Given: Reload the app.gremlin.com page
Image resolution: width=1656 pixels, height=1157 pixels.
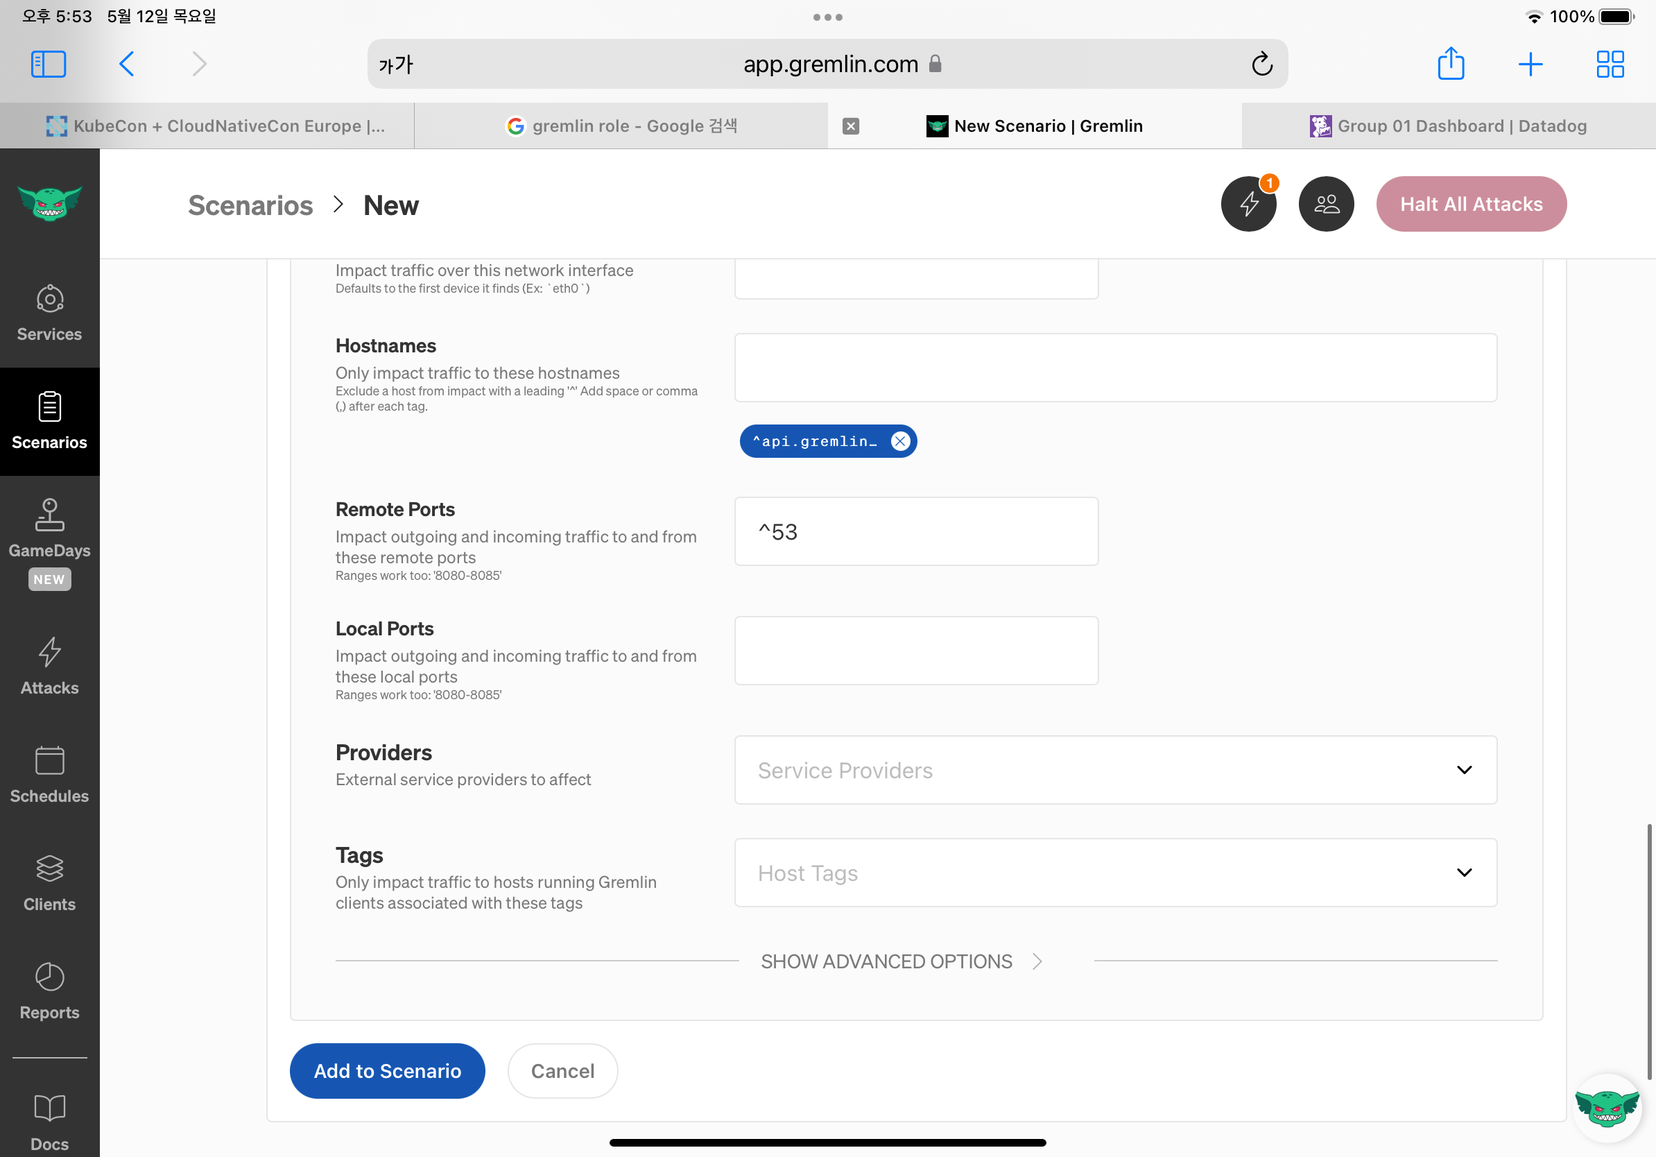Looking at the screenshot, I should coord(1262,64).
